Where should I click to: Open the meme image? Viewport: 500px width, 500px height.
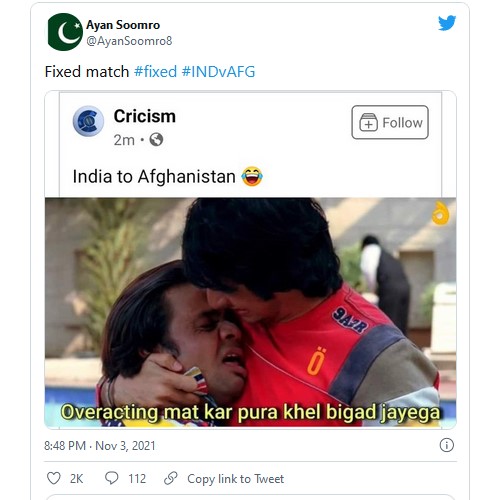click(x=251, y=312)
